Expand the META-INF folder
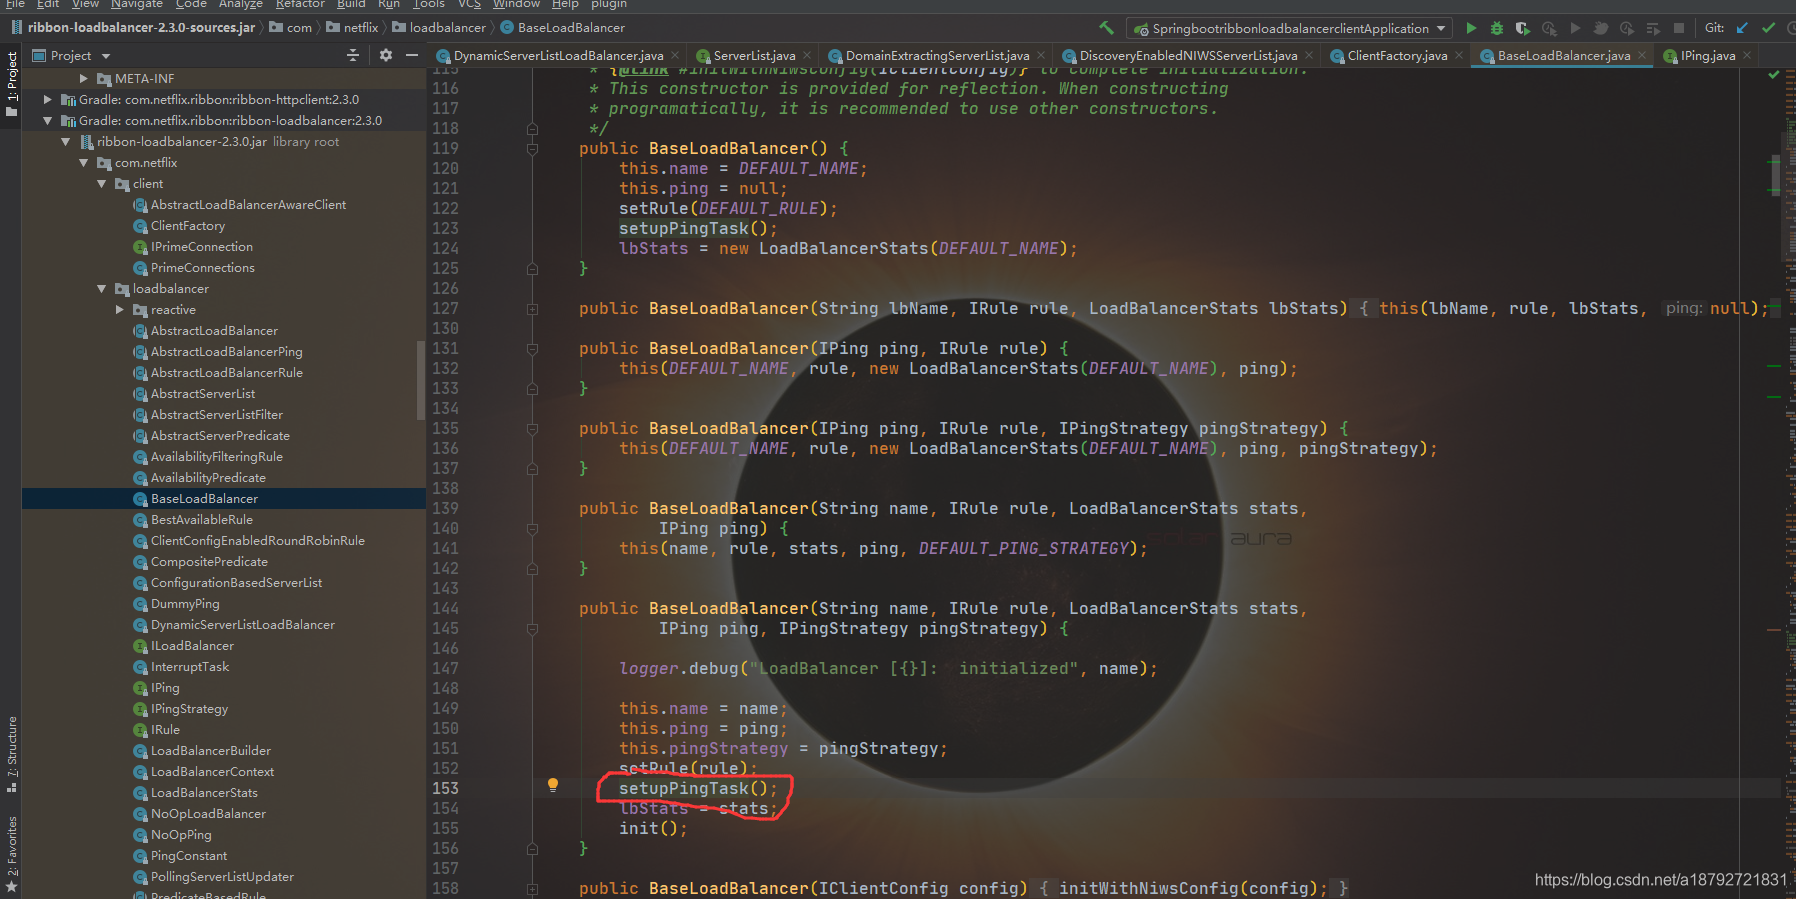Image resolution: width=1796 pixels, height=899 pixels. [x=84, y=78]
